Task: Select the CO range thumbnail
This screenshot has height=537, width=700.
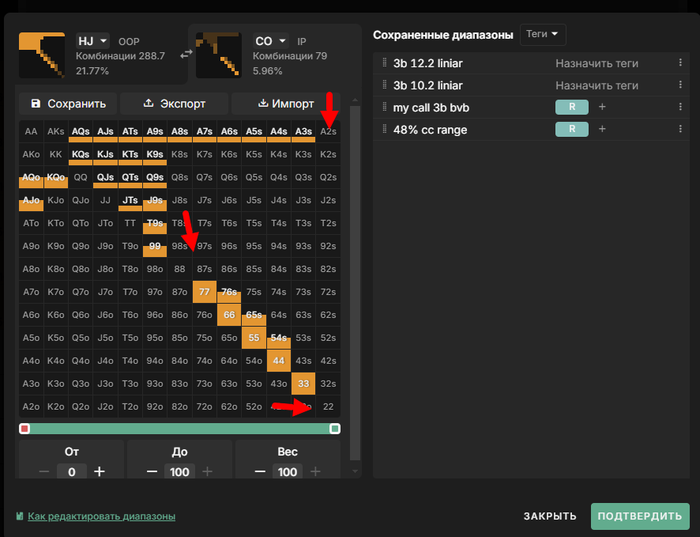Action: 219,55
